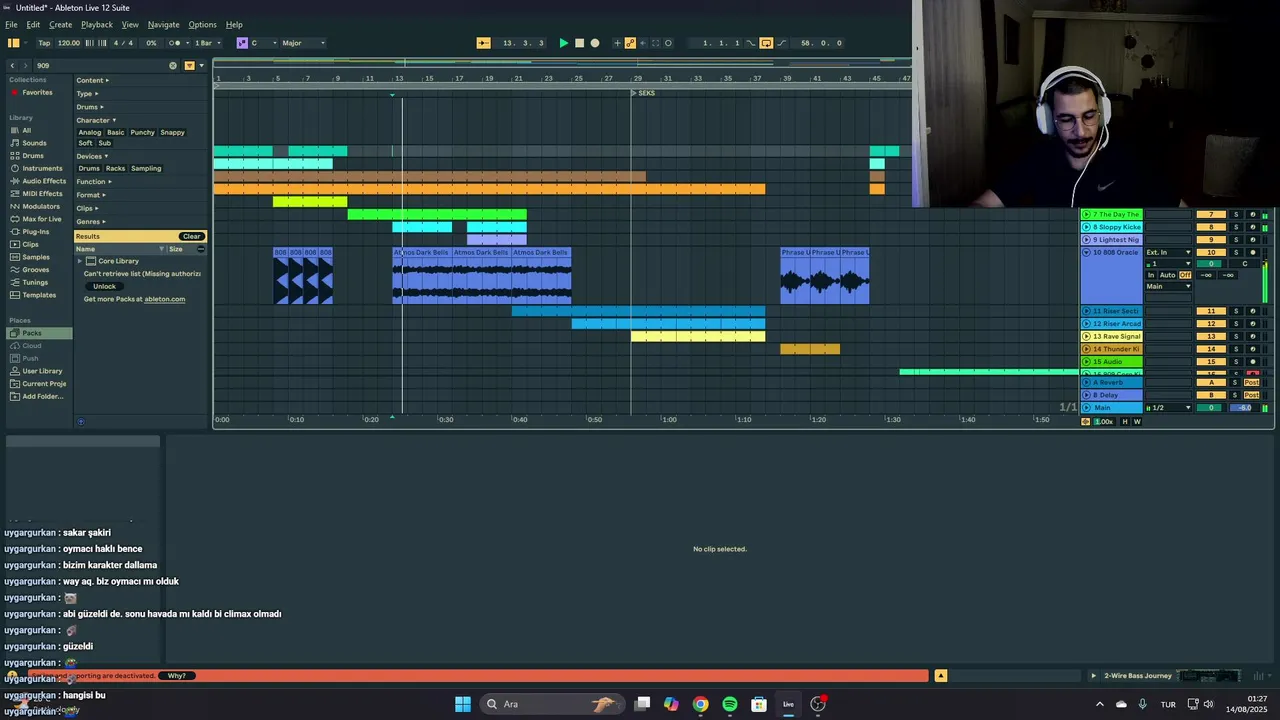
Task: Toggle track 13 Rave Signal activator
Action: pyautogui.click(x=1211, y=336)
